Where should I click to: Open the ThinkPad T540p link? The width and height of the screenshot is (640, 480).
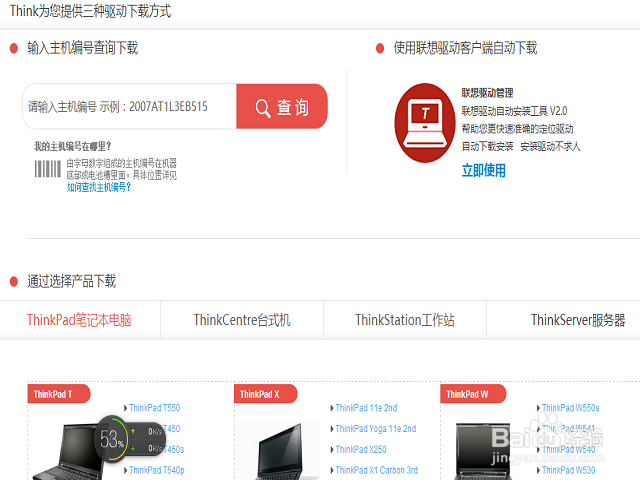[x=157, y=470]
